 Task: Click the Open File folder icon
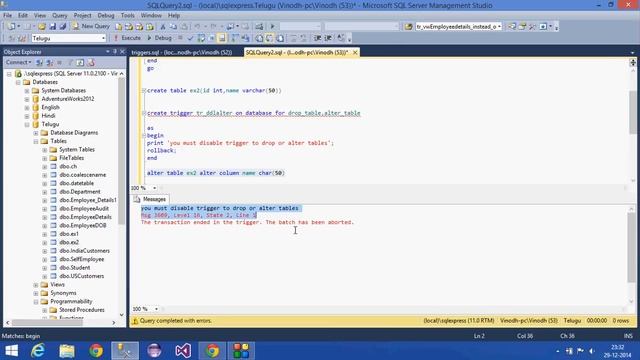click(x=42, y=27)
